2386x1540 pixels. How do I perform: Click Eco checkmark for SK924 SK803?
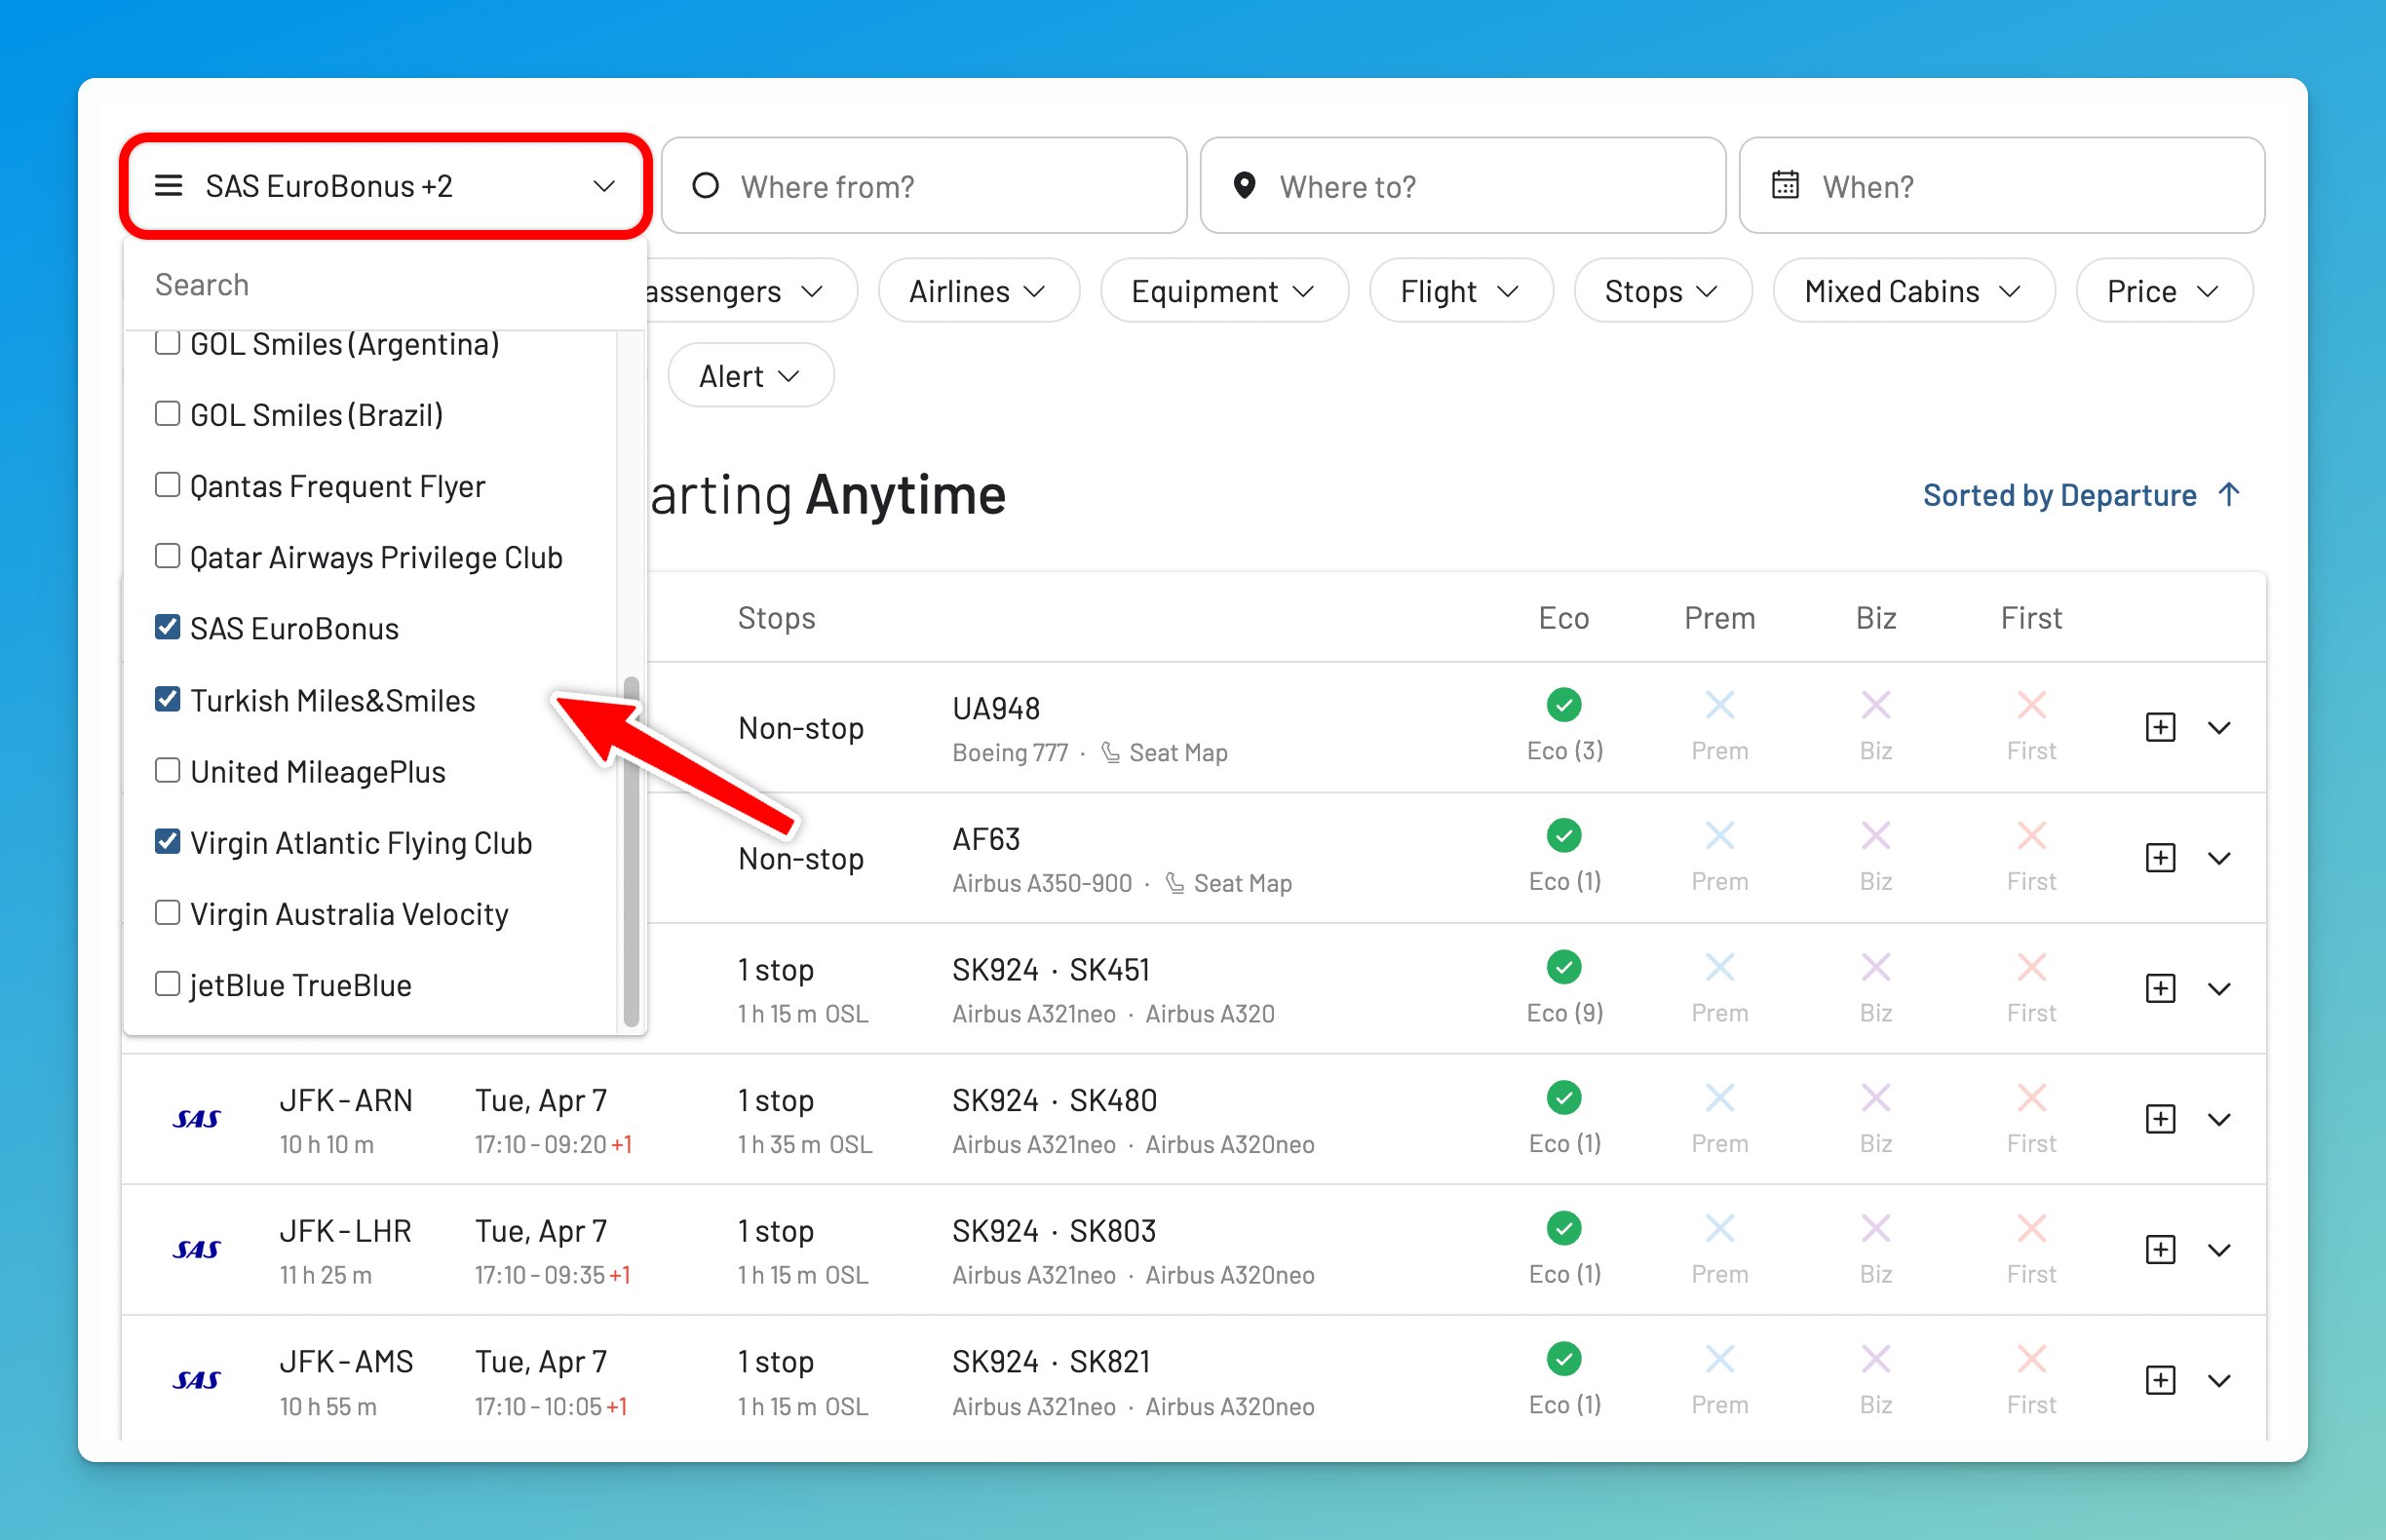(1563, 1228)
